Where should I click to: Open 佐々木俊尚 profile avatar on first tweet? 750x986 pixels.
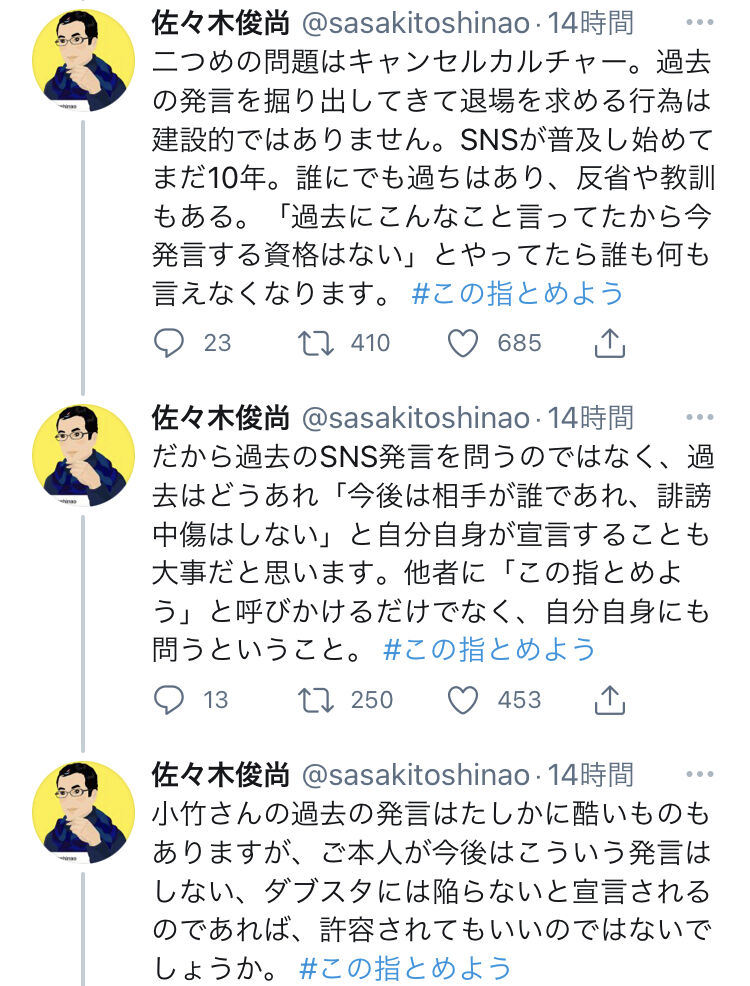84,61
